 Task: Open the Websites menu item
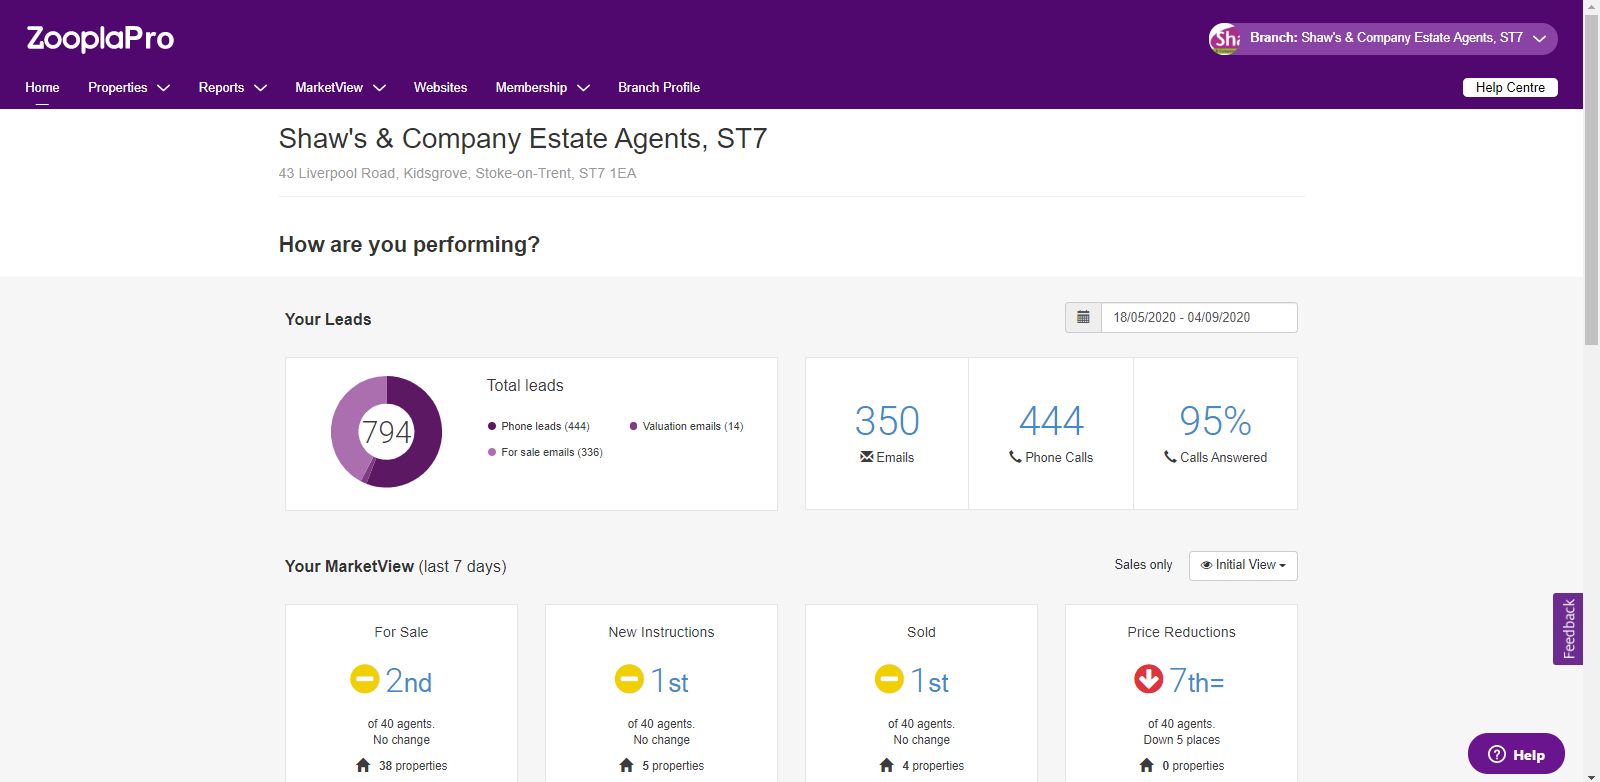click(440, 88)
